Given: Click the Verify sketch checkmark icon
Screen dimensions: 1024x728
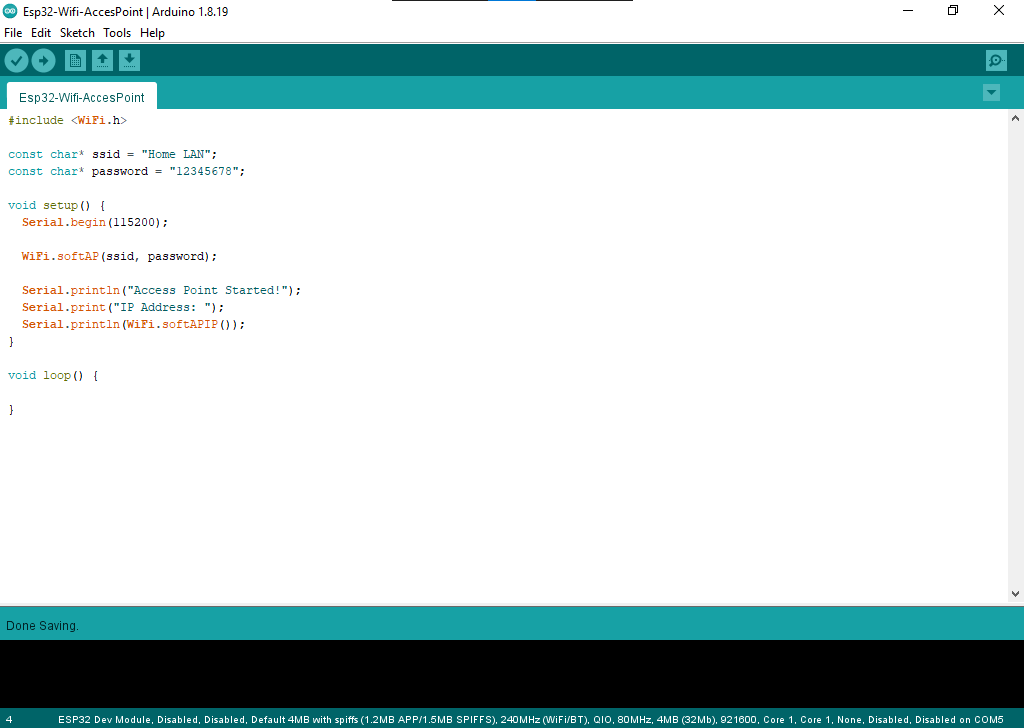Looking at the screenshot, I should click(x=16, y=61).
